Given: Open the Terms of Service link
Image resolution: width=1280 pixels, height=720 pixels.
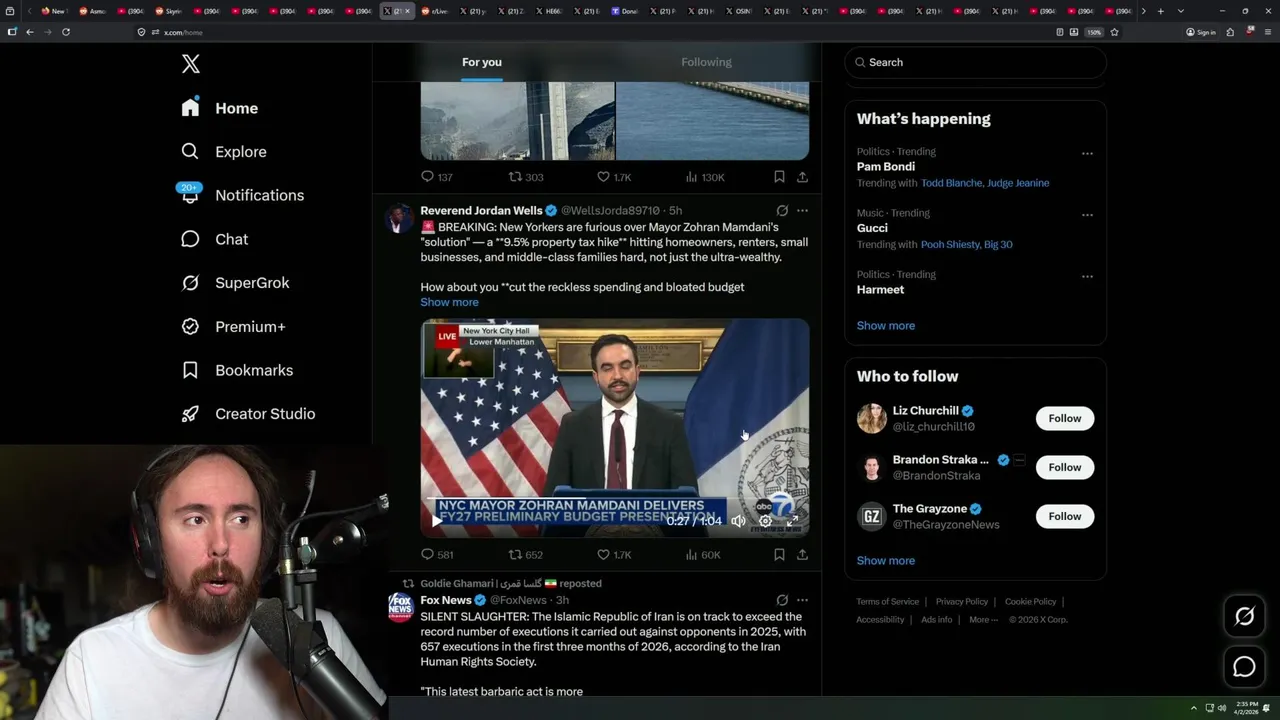Looking at the screenshot, I should [887, 602].
